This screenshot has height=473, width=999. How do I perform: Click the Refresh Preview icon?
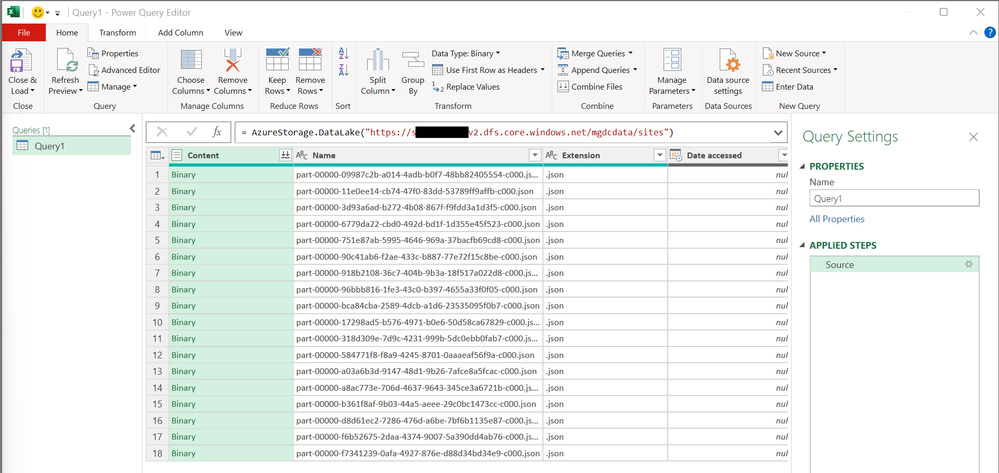coord(66,61)
